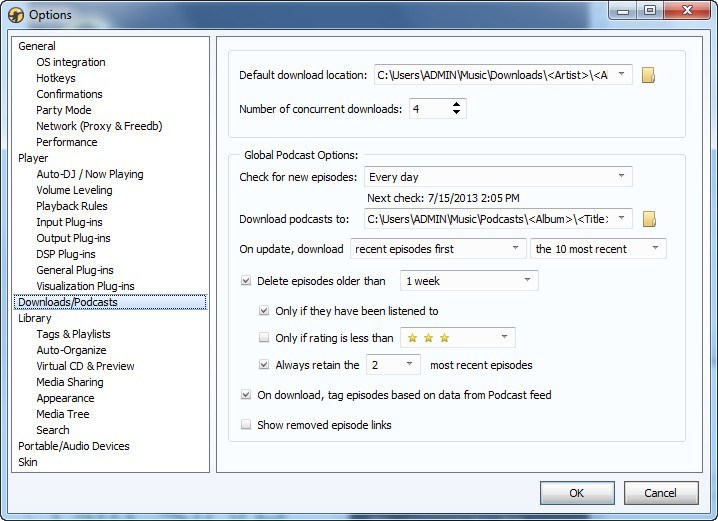Open Auto-DJ / Now Playing settings
The width and height of the screenshot is (718, 521).
tap(90, 174)
